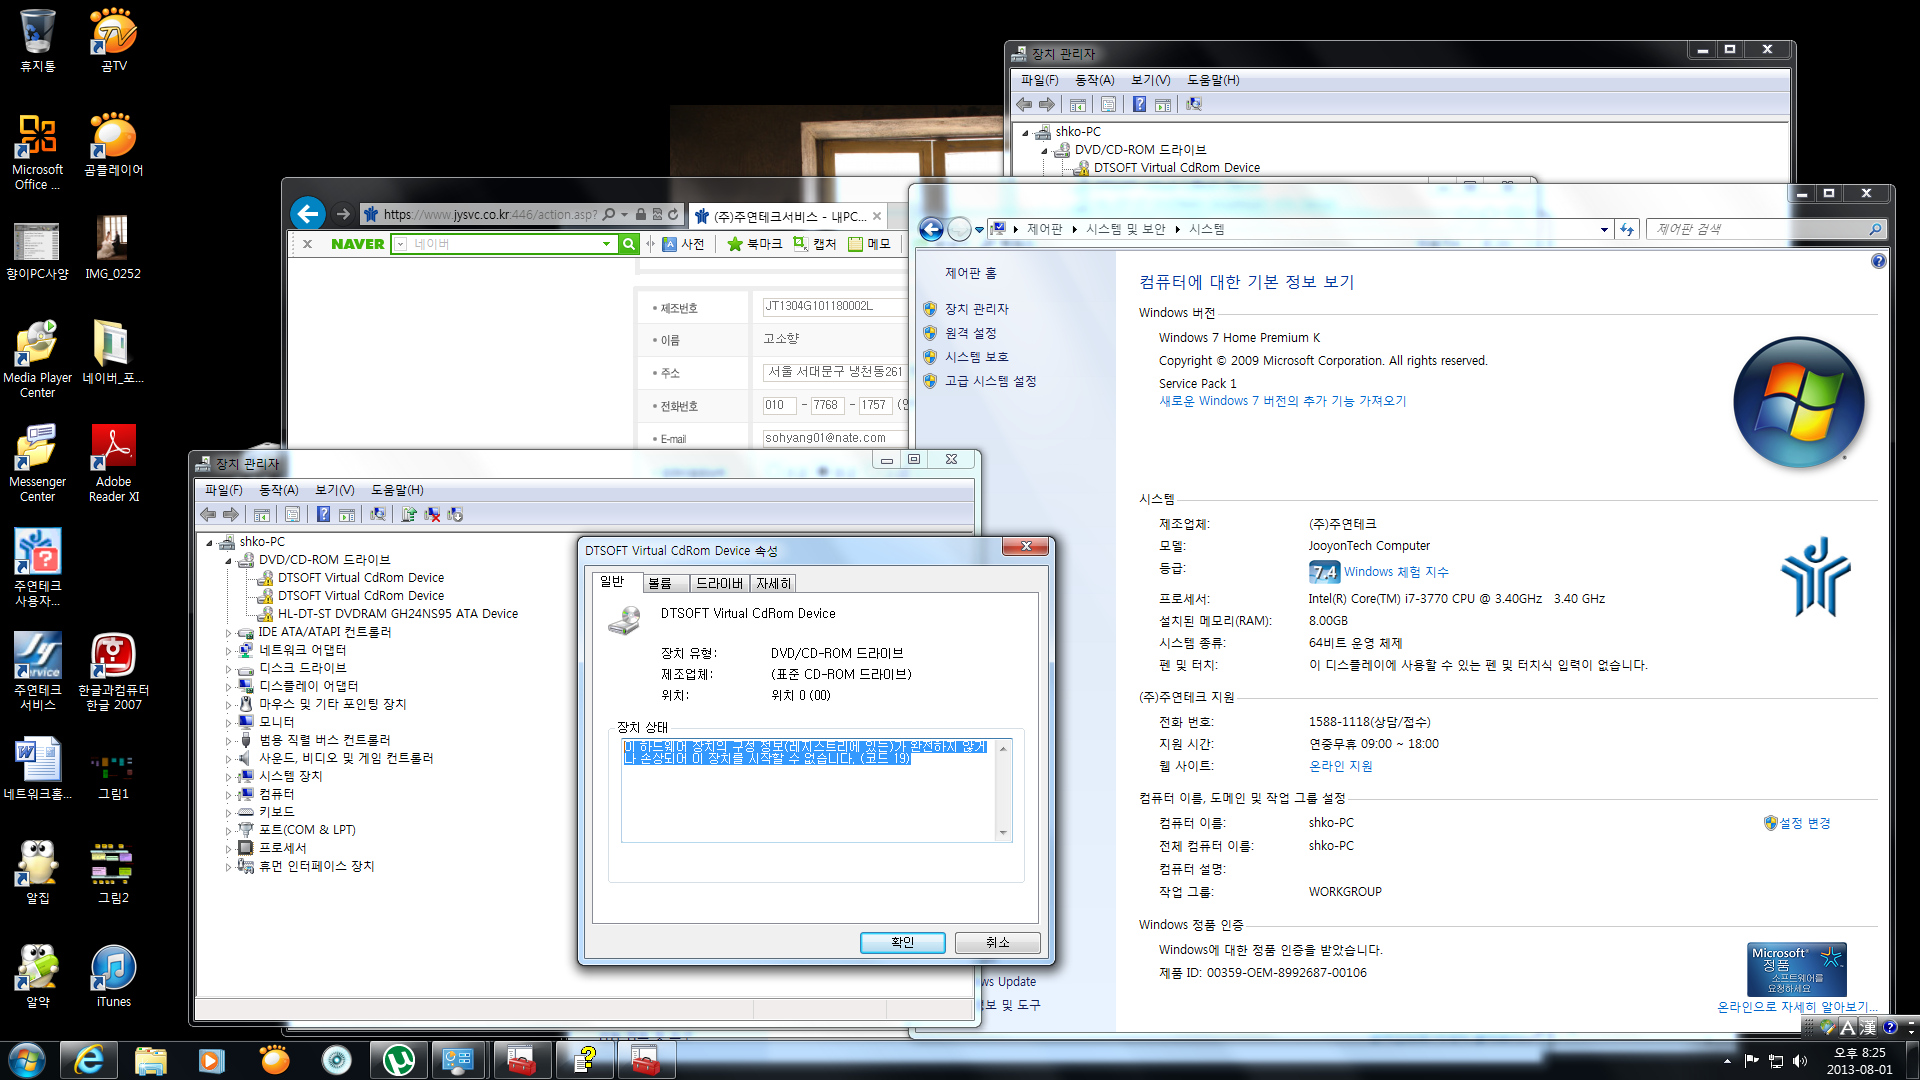This screenshot has width=1920, height=1080.
Task: Open iTunes desktop shortcut
Action: pos(113,976)
